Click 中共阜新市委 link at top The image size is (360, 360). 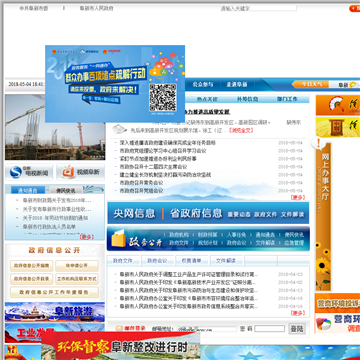(x=33, y=8)
